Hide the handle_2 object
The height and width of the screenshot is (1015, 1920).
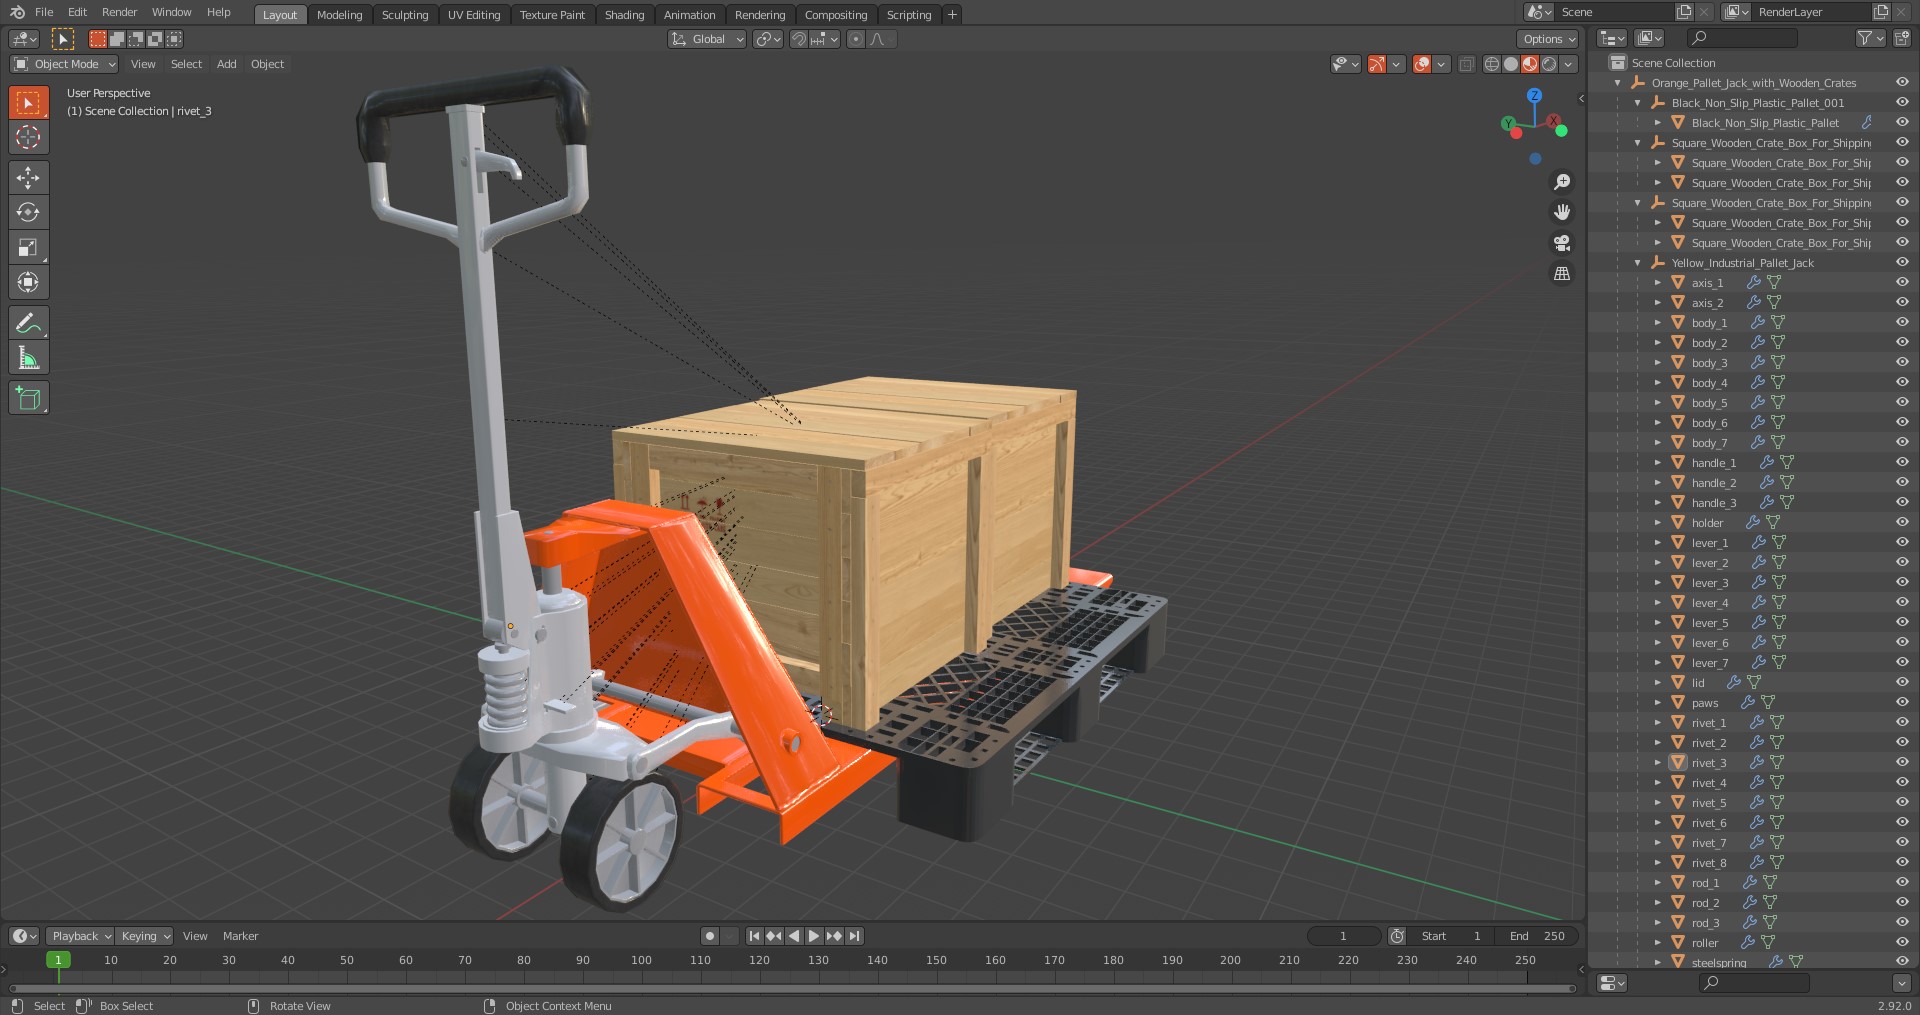[1902, 482]
